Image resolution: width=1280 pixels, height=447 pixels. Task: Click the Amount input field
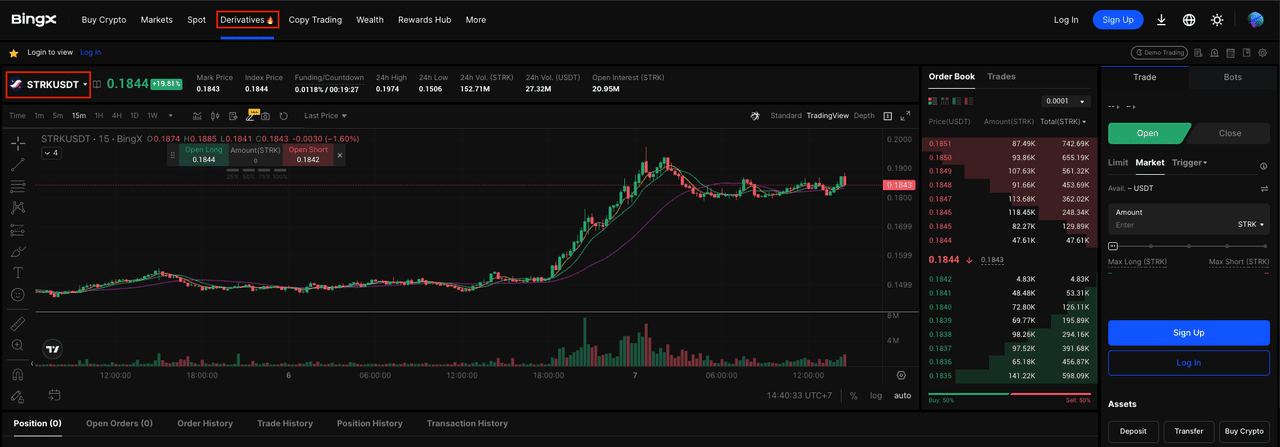pyautogui.click(x=1170, y=225)
